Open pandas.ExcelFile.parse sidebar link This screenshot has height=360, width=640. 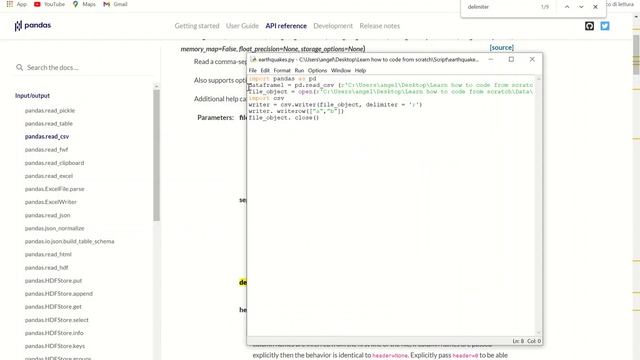54,189
